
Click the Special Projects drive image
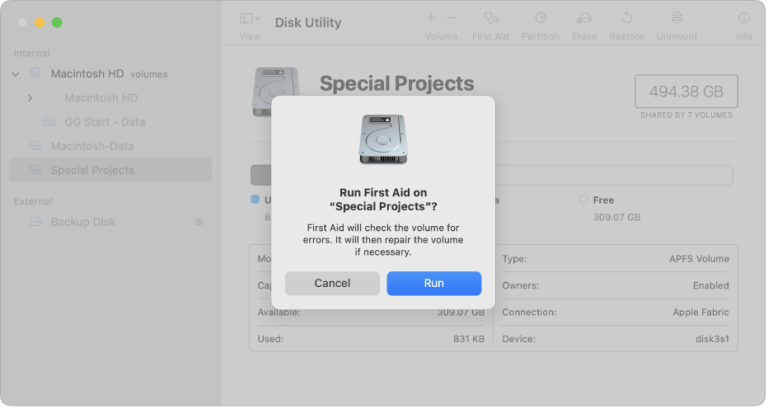[x=275, y=91]
